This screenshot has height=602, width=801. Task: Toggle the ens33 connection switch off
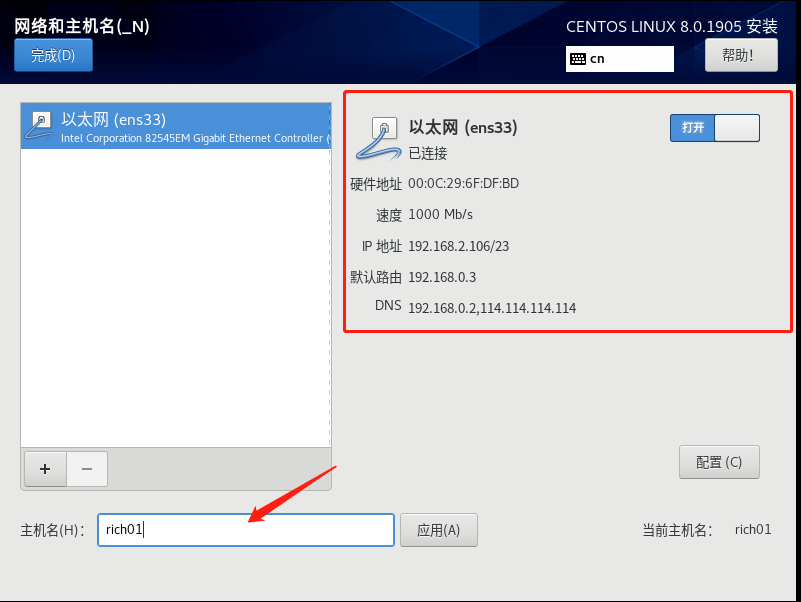pos(715,128)
